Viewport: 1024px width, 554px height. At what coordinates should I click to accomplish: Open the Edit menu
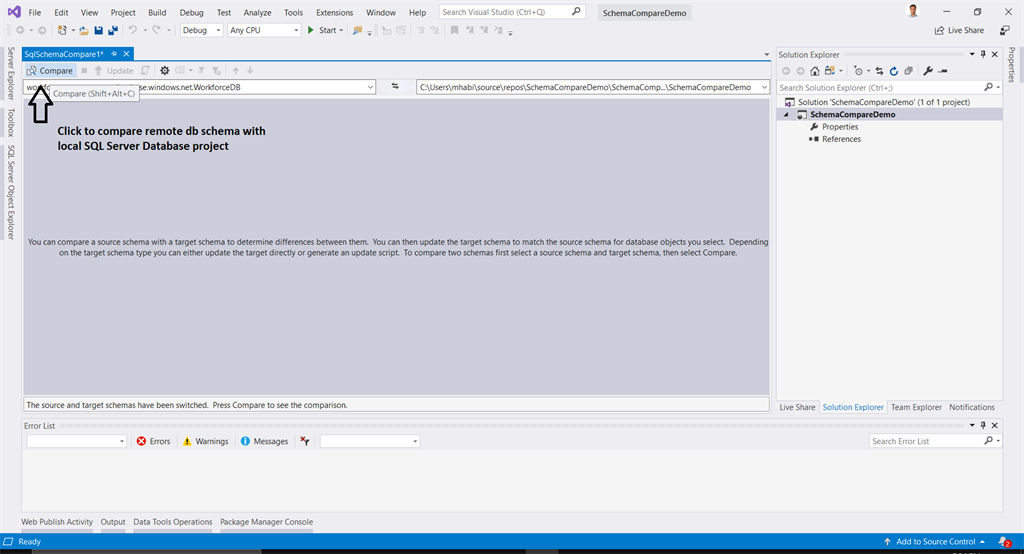click(61, 12)
